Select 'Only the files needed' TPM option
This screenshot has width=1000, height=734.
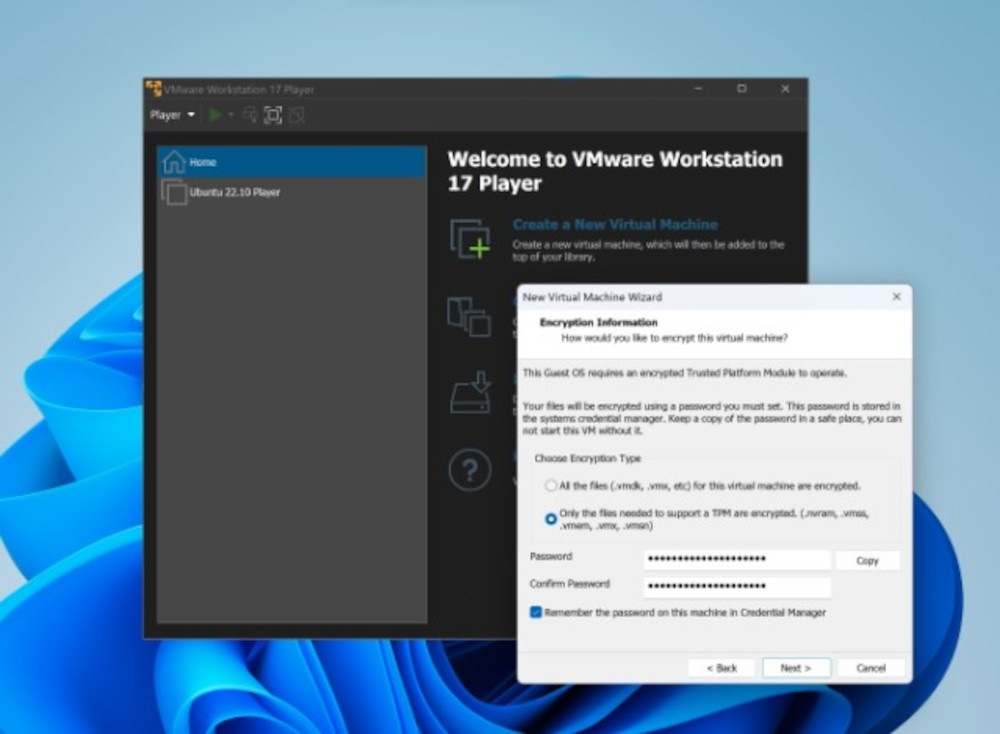pos(551,518)
